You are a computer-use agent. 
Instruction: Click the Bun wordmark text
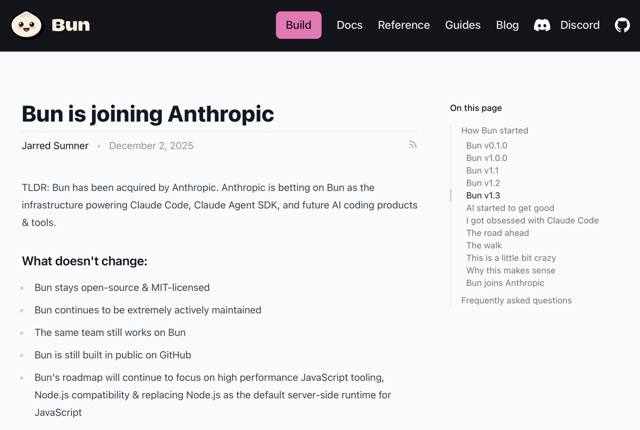[70, 25]
